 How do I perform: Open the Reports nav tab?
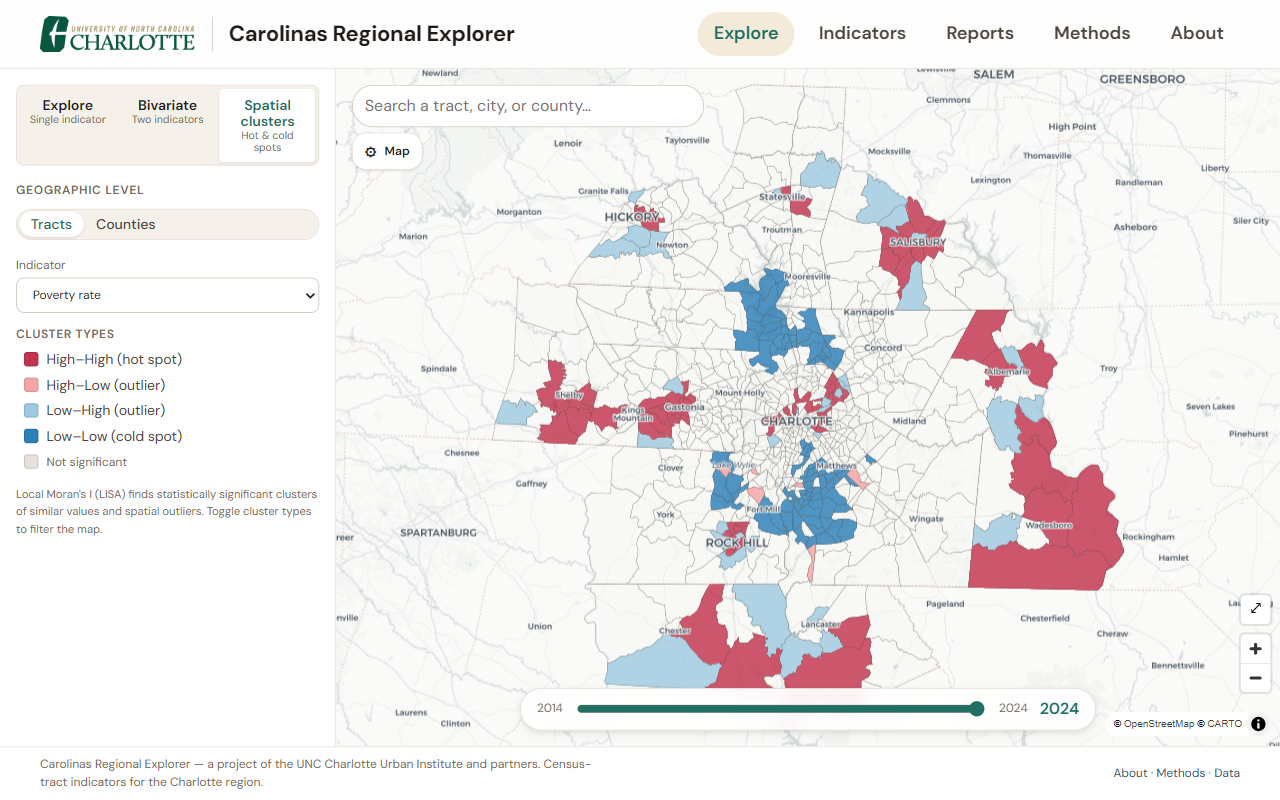[980, 33]
